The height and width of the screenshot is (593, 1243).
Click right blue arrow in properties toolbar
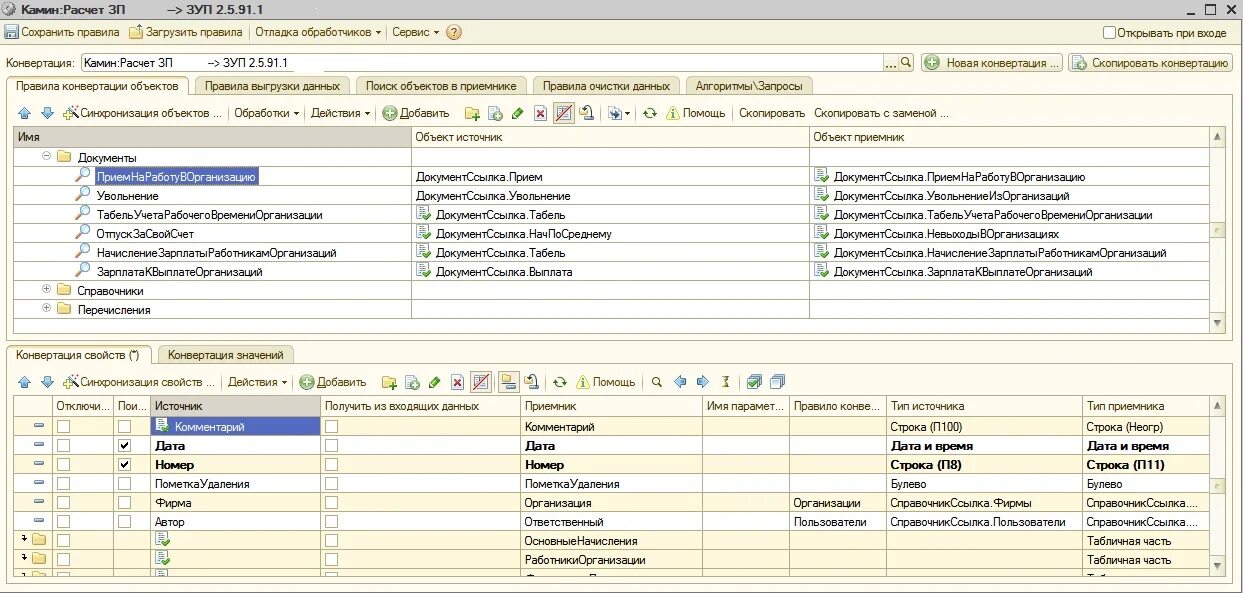(x=702, y=382)
